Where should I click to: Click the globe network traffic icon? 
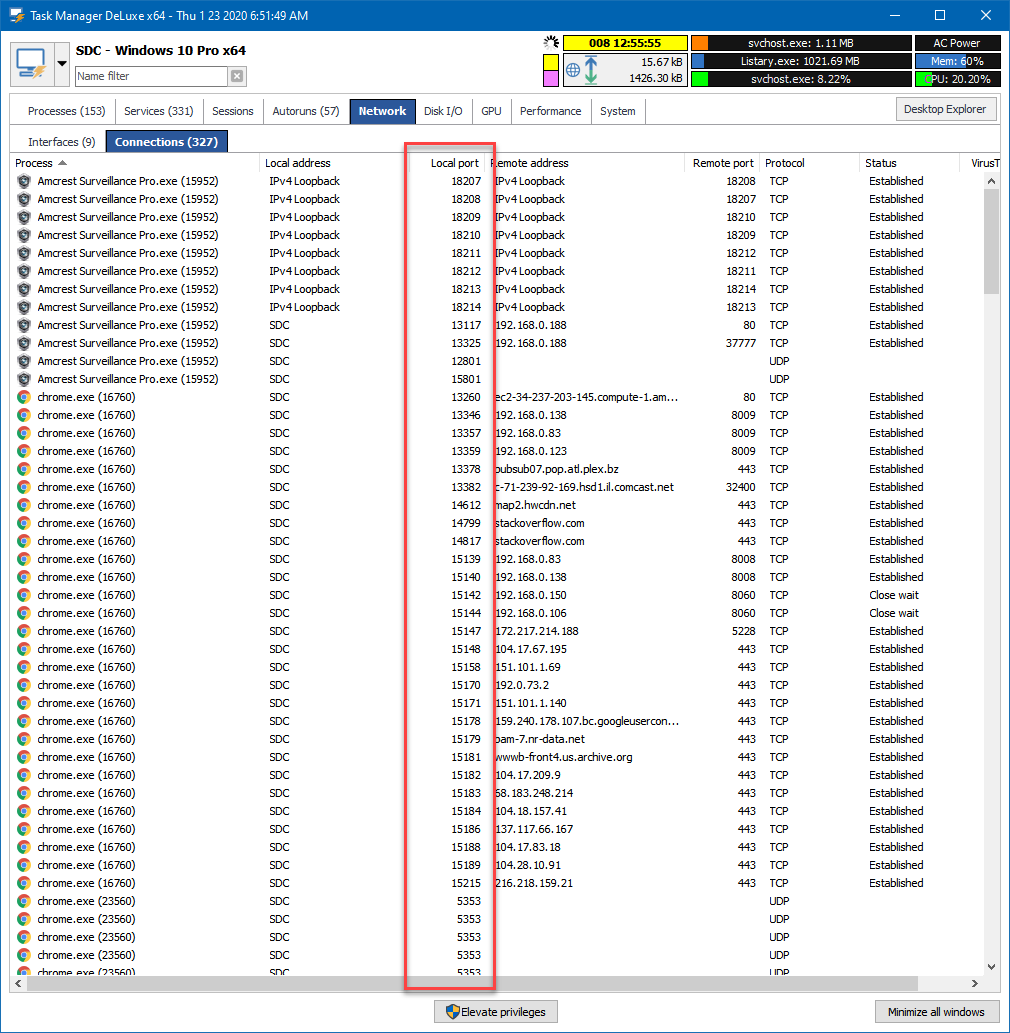[x=573, y=70]
